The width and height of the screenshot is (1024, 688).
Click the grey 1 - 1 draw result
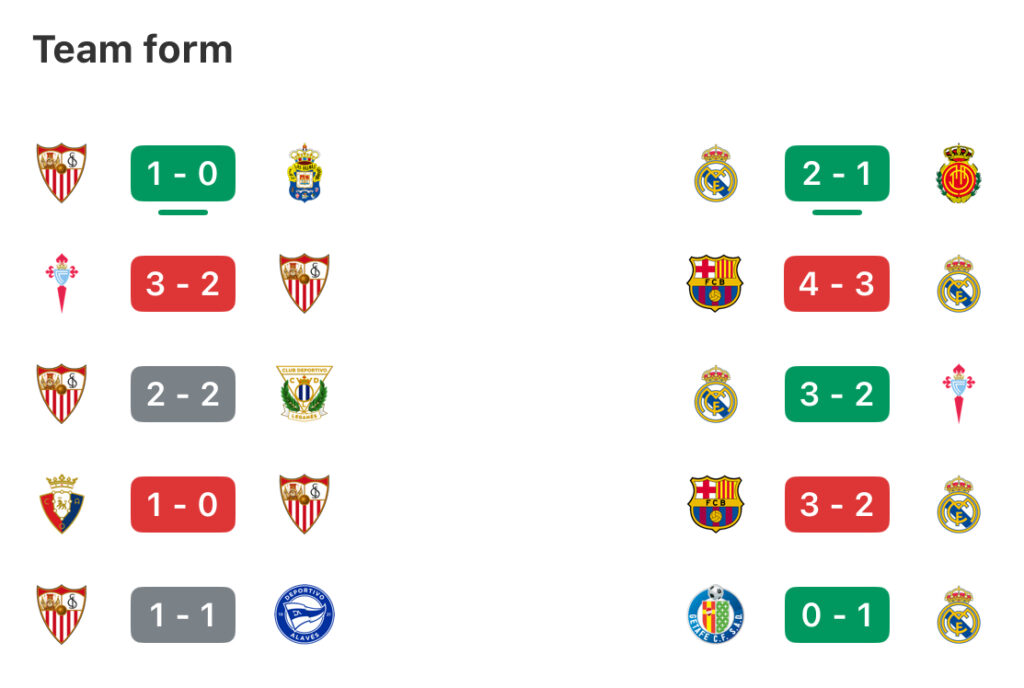pos(183,614)
